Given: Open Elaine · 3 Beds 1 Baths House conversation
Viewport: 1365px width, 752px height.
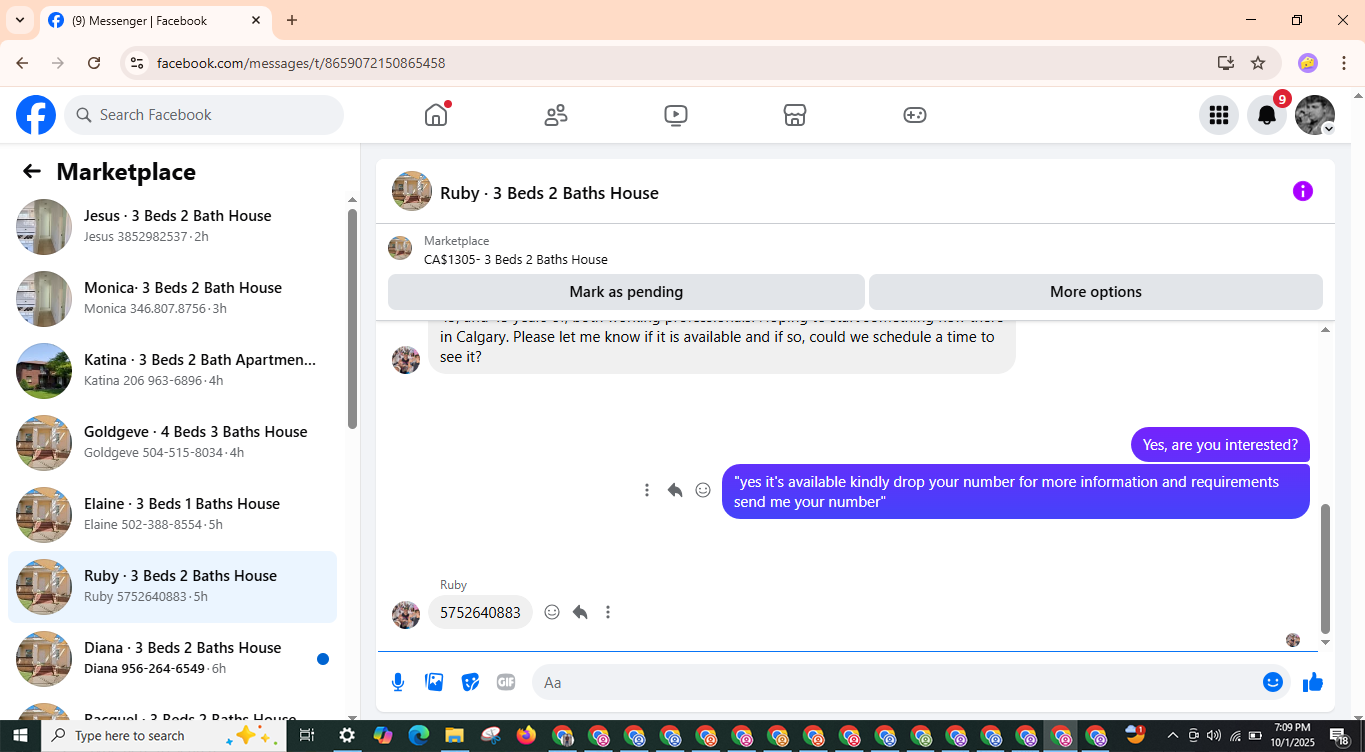Looking at the screenshot, I should pos(172,515).
